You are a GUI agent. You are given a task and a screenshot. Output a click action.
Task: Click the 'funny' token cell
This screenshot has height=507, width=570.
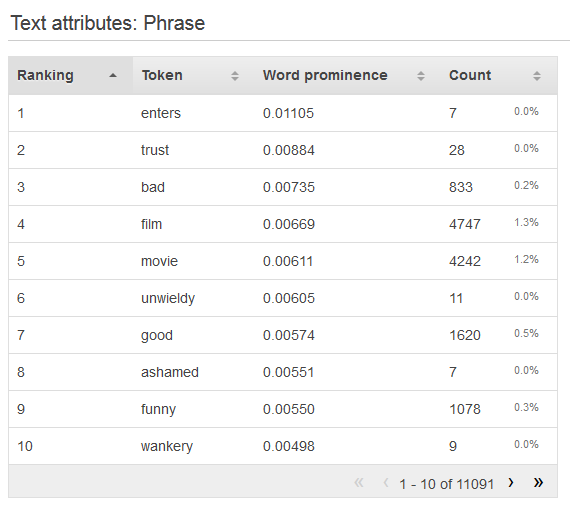click(158, 410)
